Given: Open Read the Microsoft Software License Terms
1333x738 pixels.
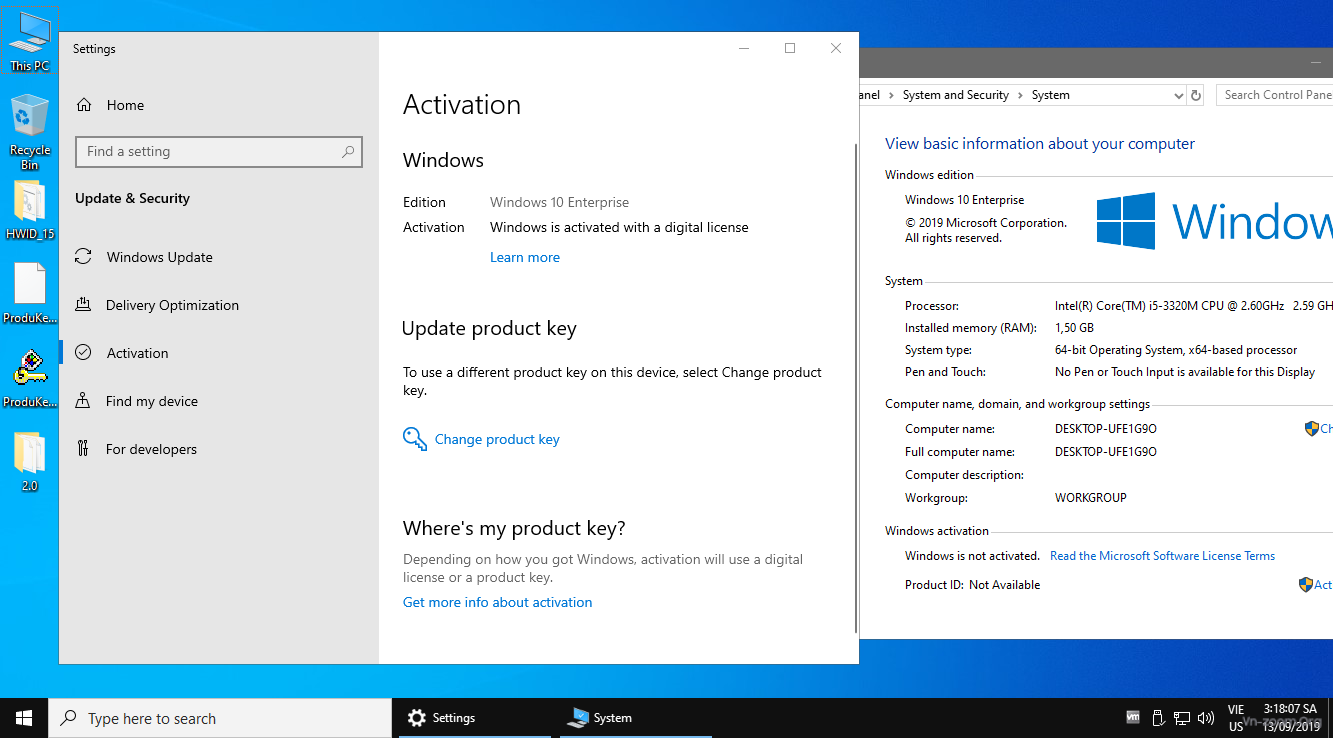Looking at the screenshot, I should pos(1162,556).
